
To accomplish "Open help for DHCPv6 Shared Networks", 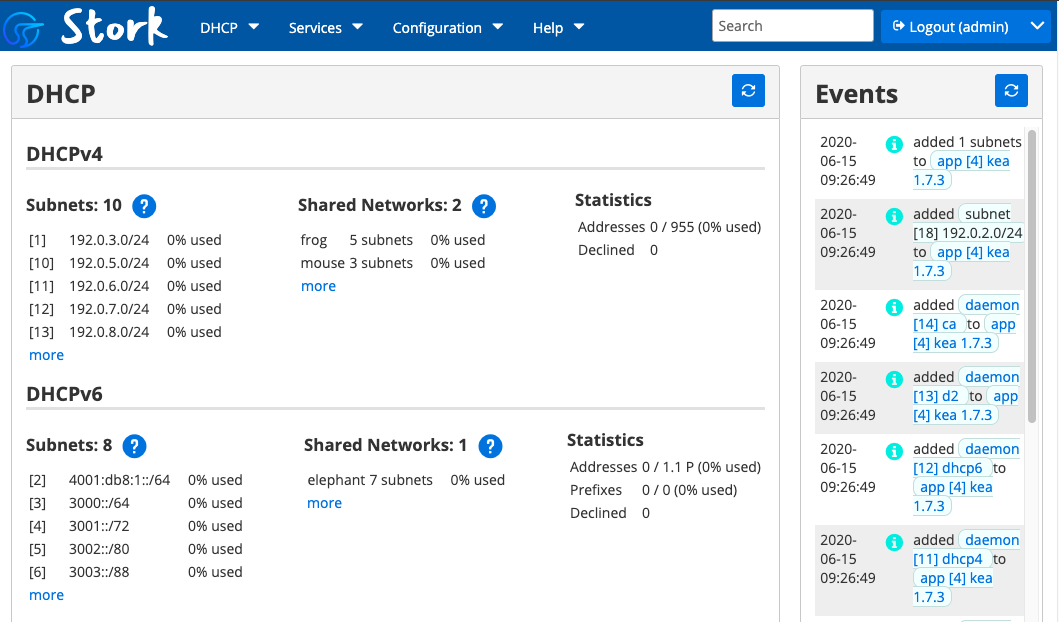I will point(490,446).
